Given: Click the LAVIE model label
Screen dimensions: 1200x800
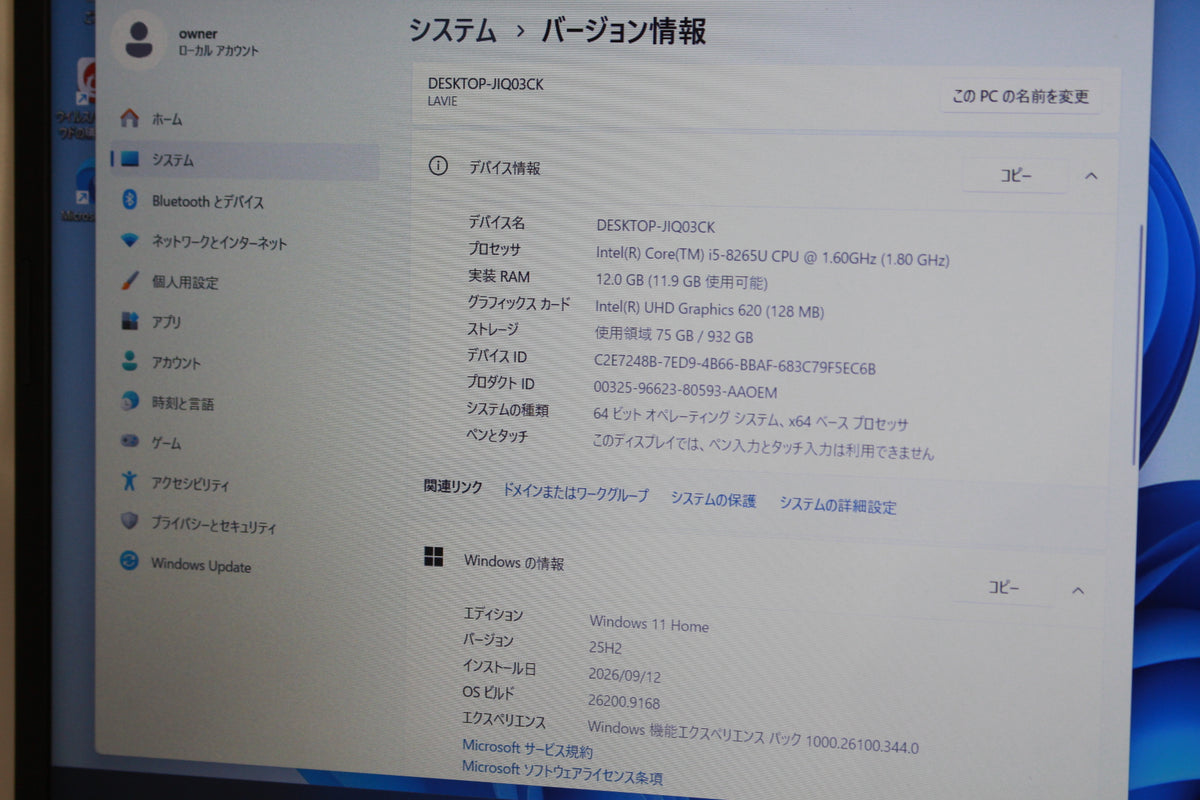Looking at the screenshot, I should coord(443,101).
